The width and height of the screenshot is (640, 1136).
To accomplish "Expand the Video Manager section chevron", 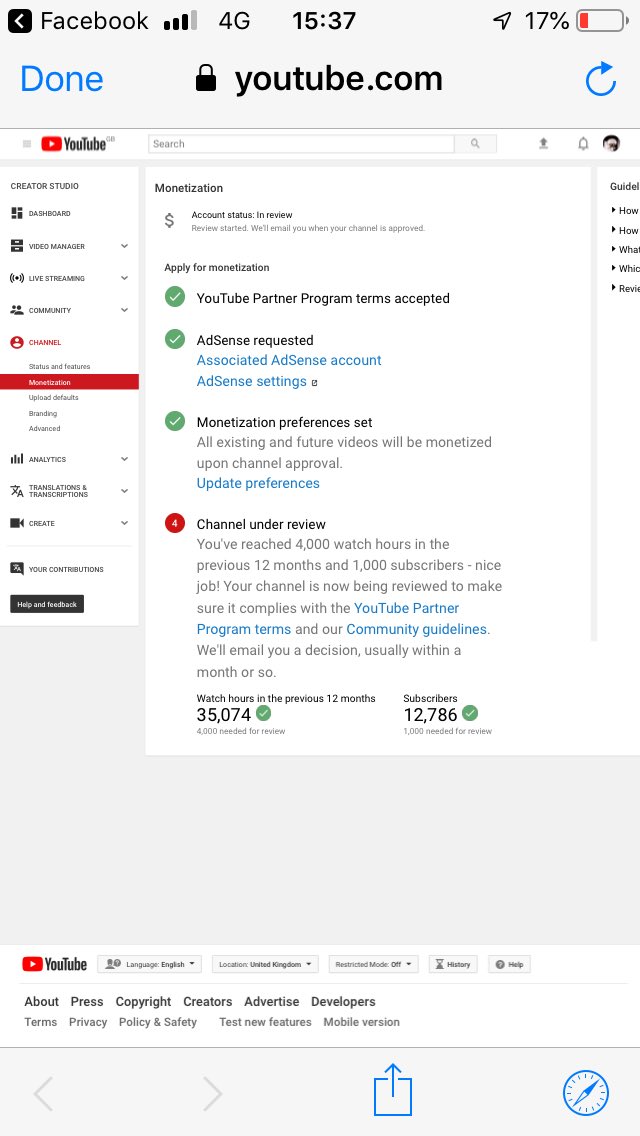I will point(125,246).
